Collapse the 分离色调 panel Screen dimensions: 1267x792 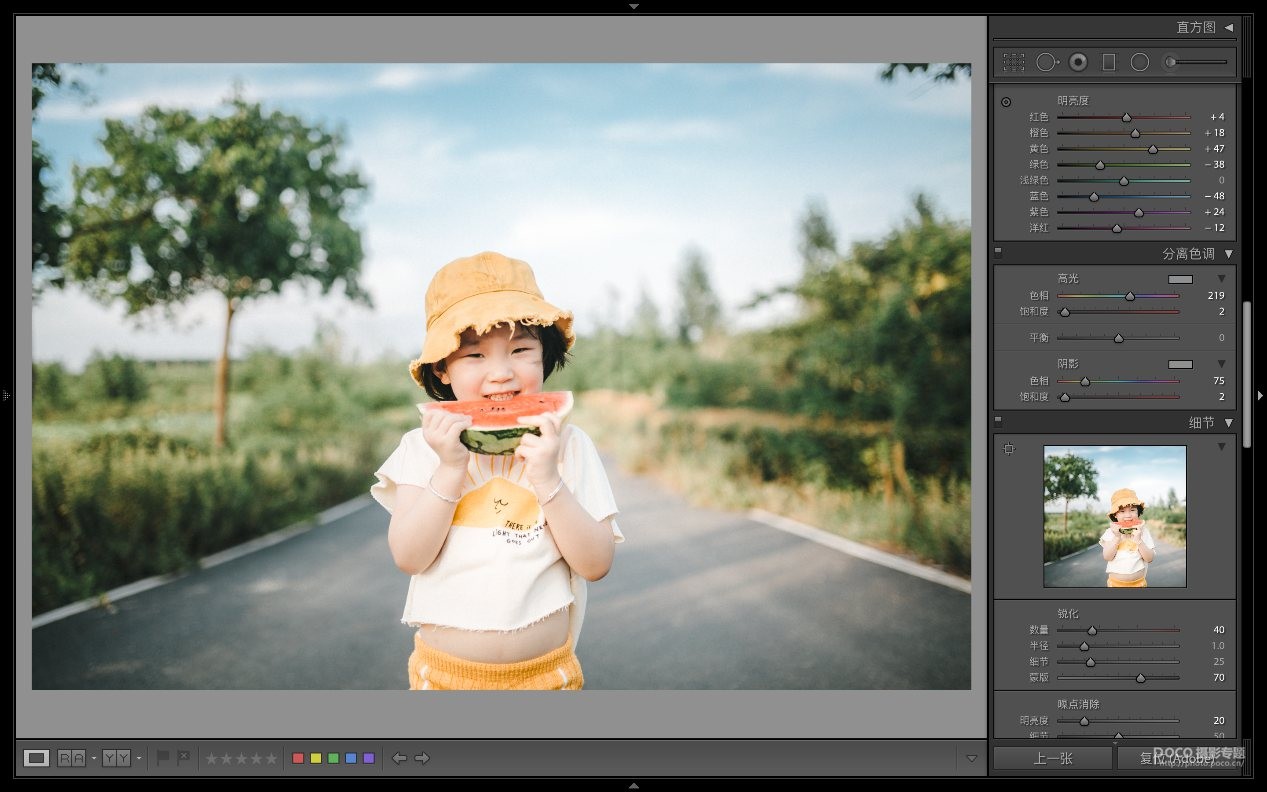coord(1229,254)
